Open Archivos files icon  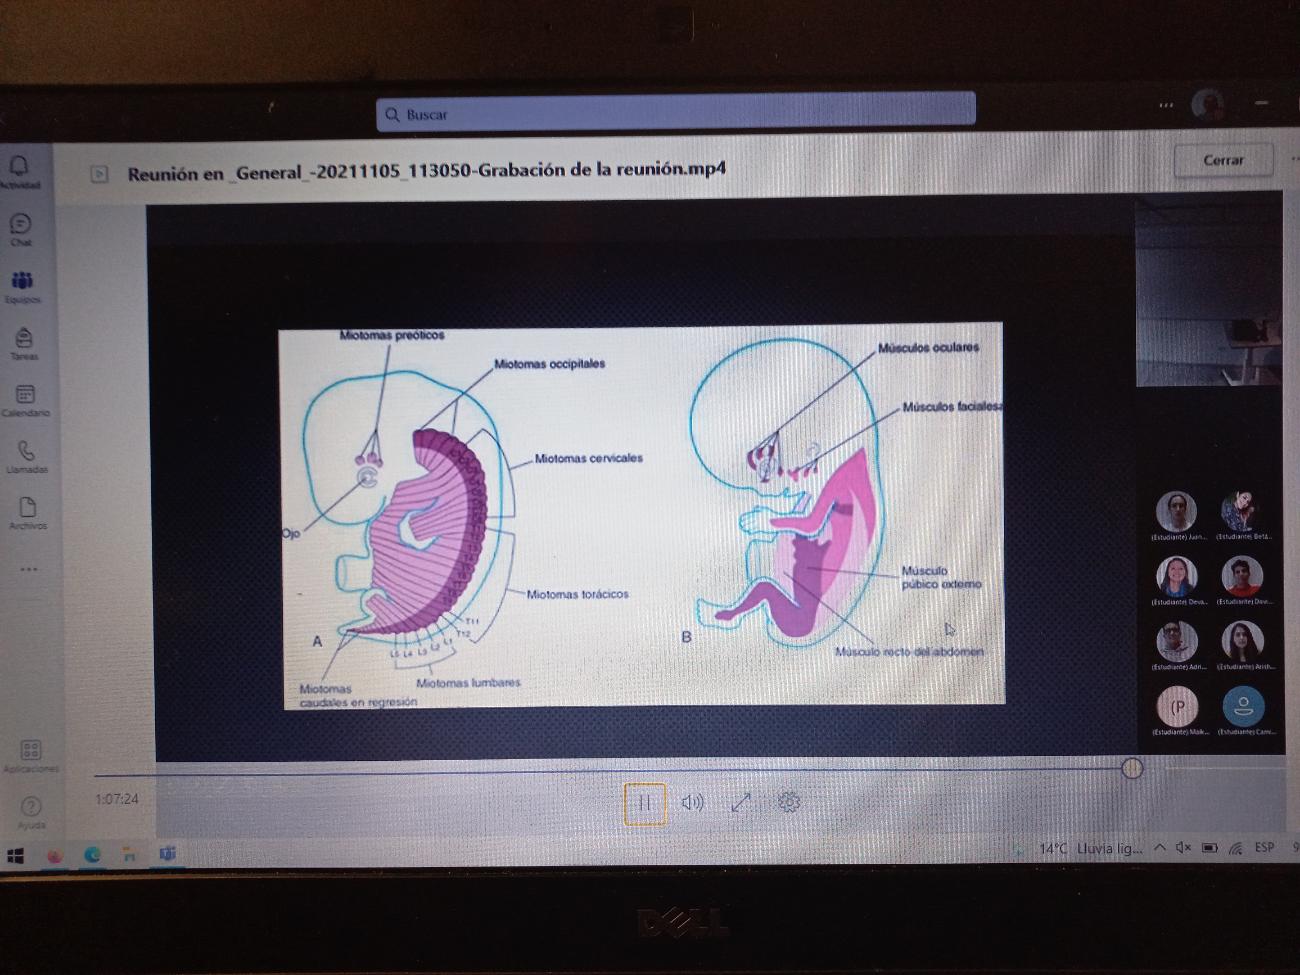point(27,508)
